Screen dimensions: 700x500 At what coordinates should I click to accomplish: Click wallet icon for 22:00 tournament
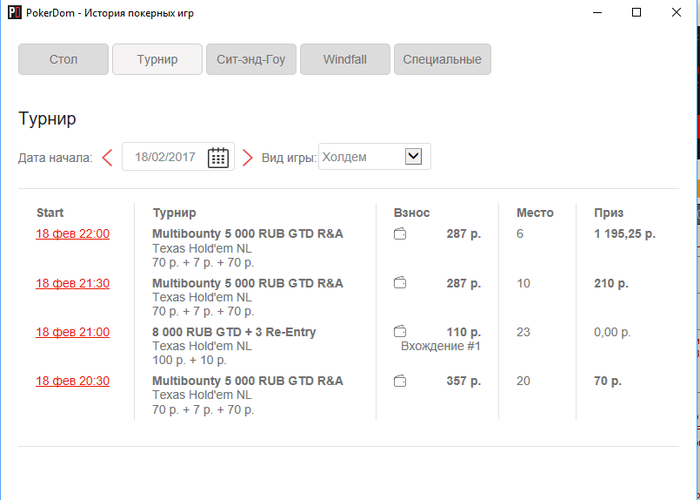point(400,234)
